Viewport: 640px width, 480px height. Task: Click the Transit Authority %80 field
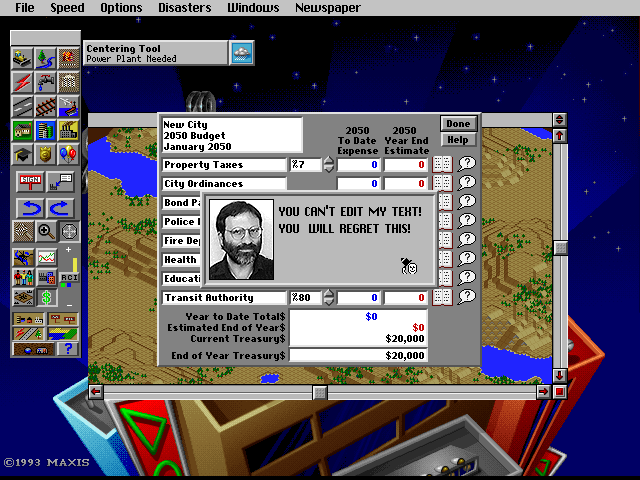(x=306, y=298)
